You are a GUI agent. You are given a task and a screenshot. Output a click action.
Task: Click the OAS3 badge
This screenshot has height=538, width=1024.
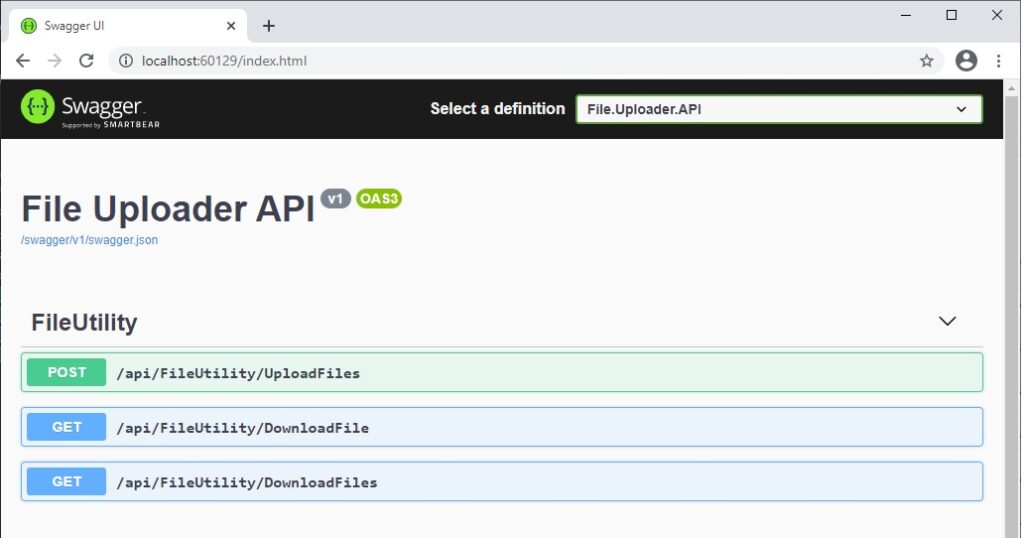click(379, 198)
